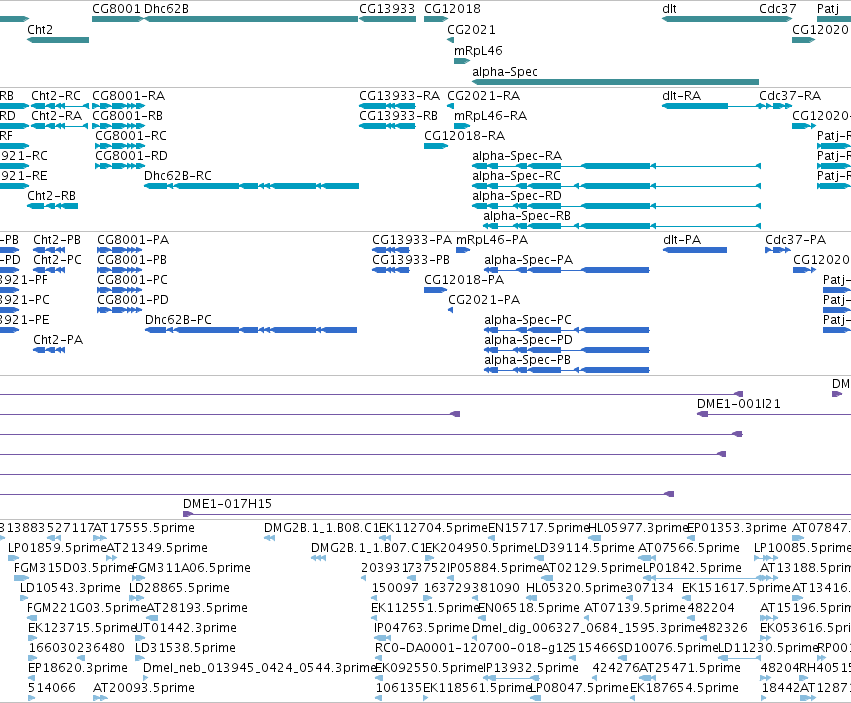Select the alpha-Spec-PC protein label

pos(528,320)
